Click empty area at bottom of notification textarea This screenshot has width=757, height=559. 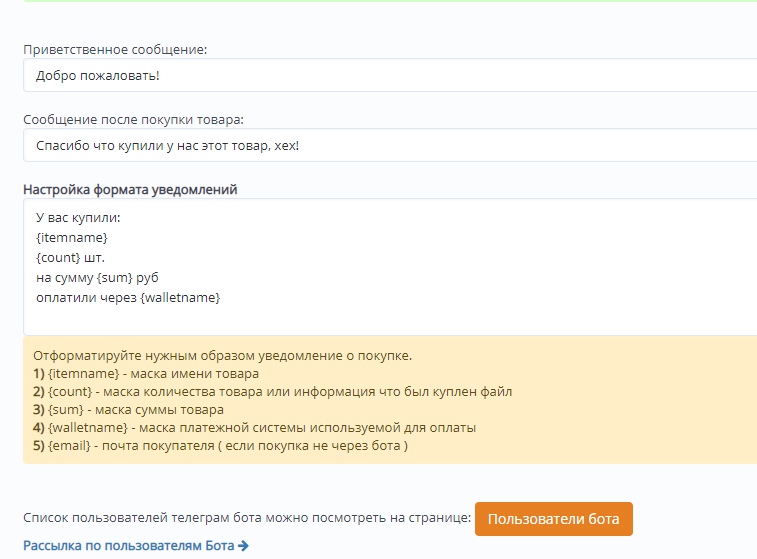pyautogui.click(x=390, y=320)
